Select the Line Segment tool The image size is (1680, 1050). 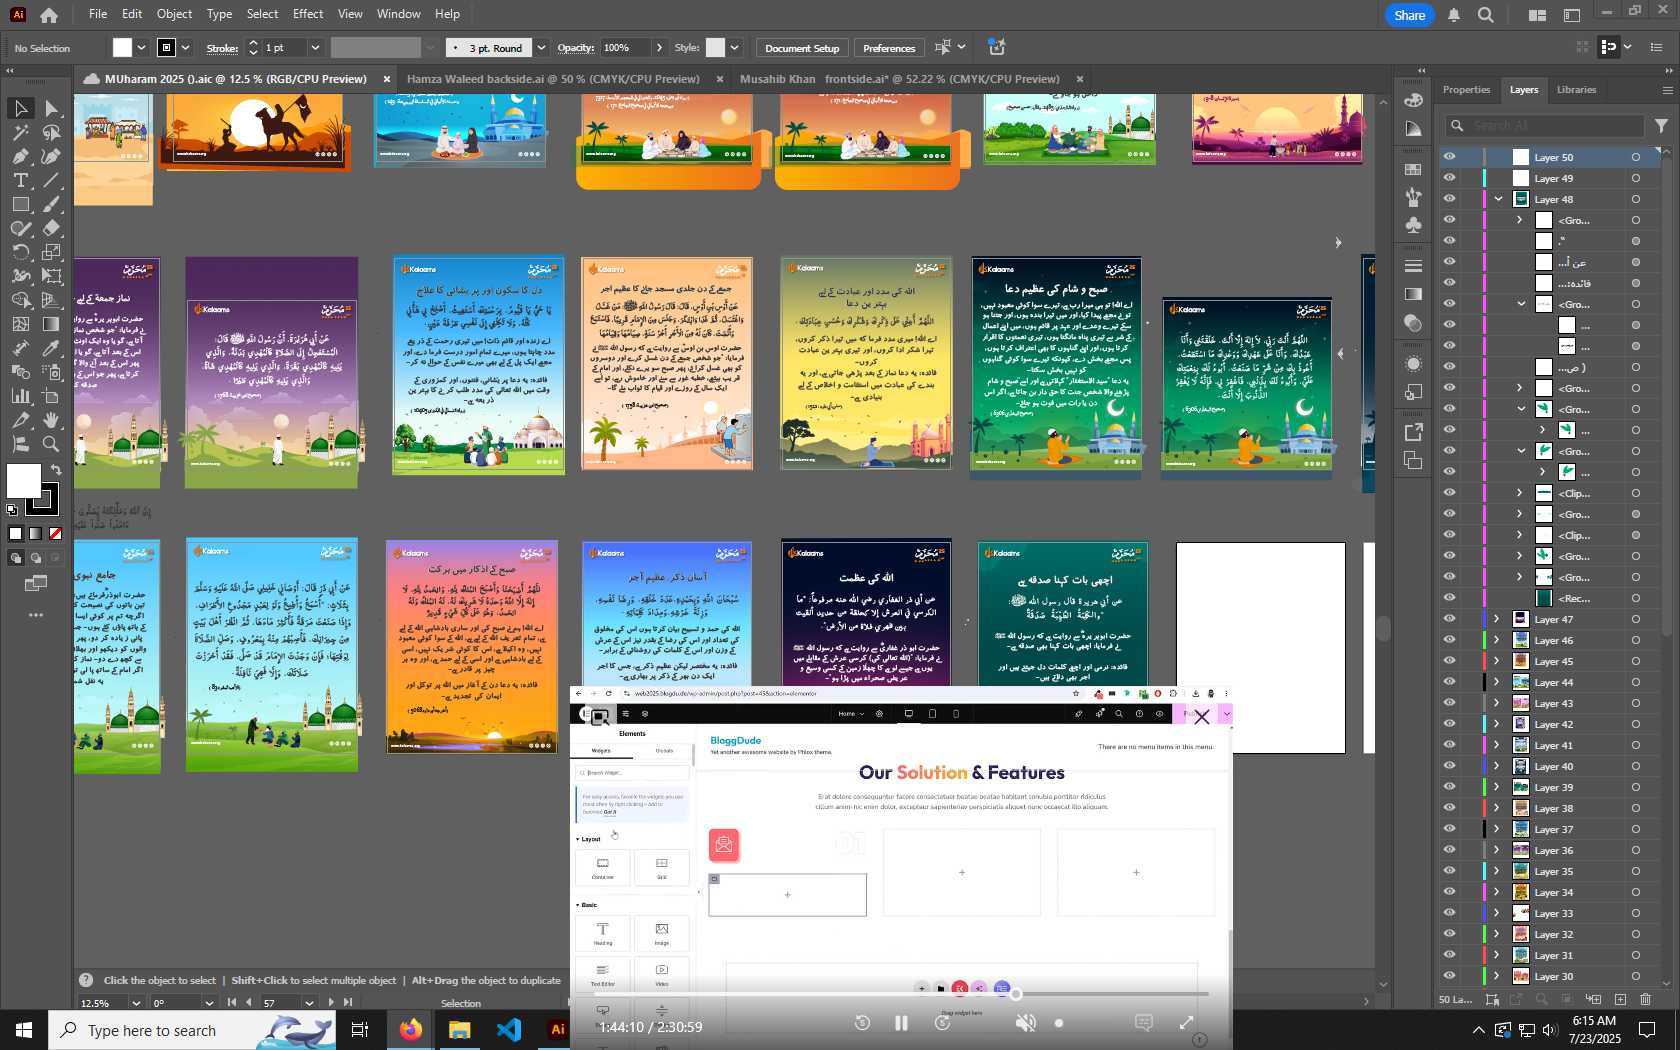[52, 180]
